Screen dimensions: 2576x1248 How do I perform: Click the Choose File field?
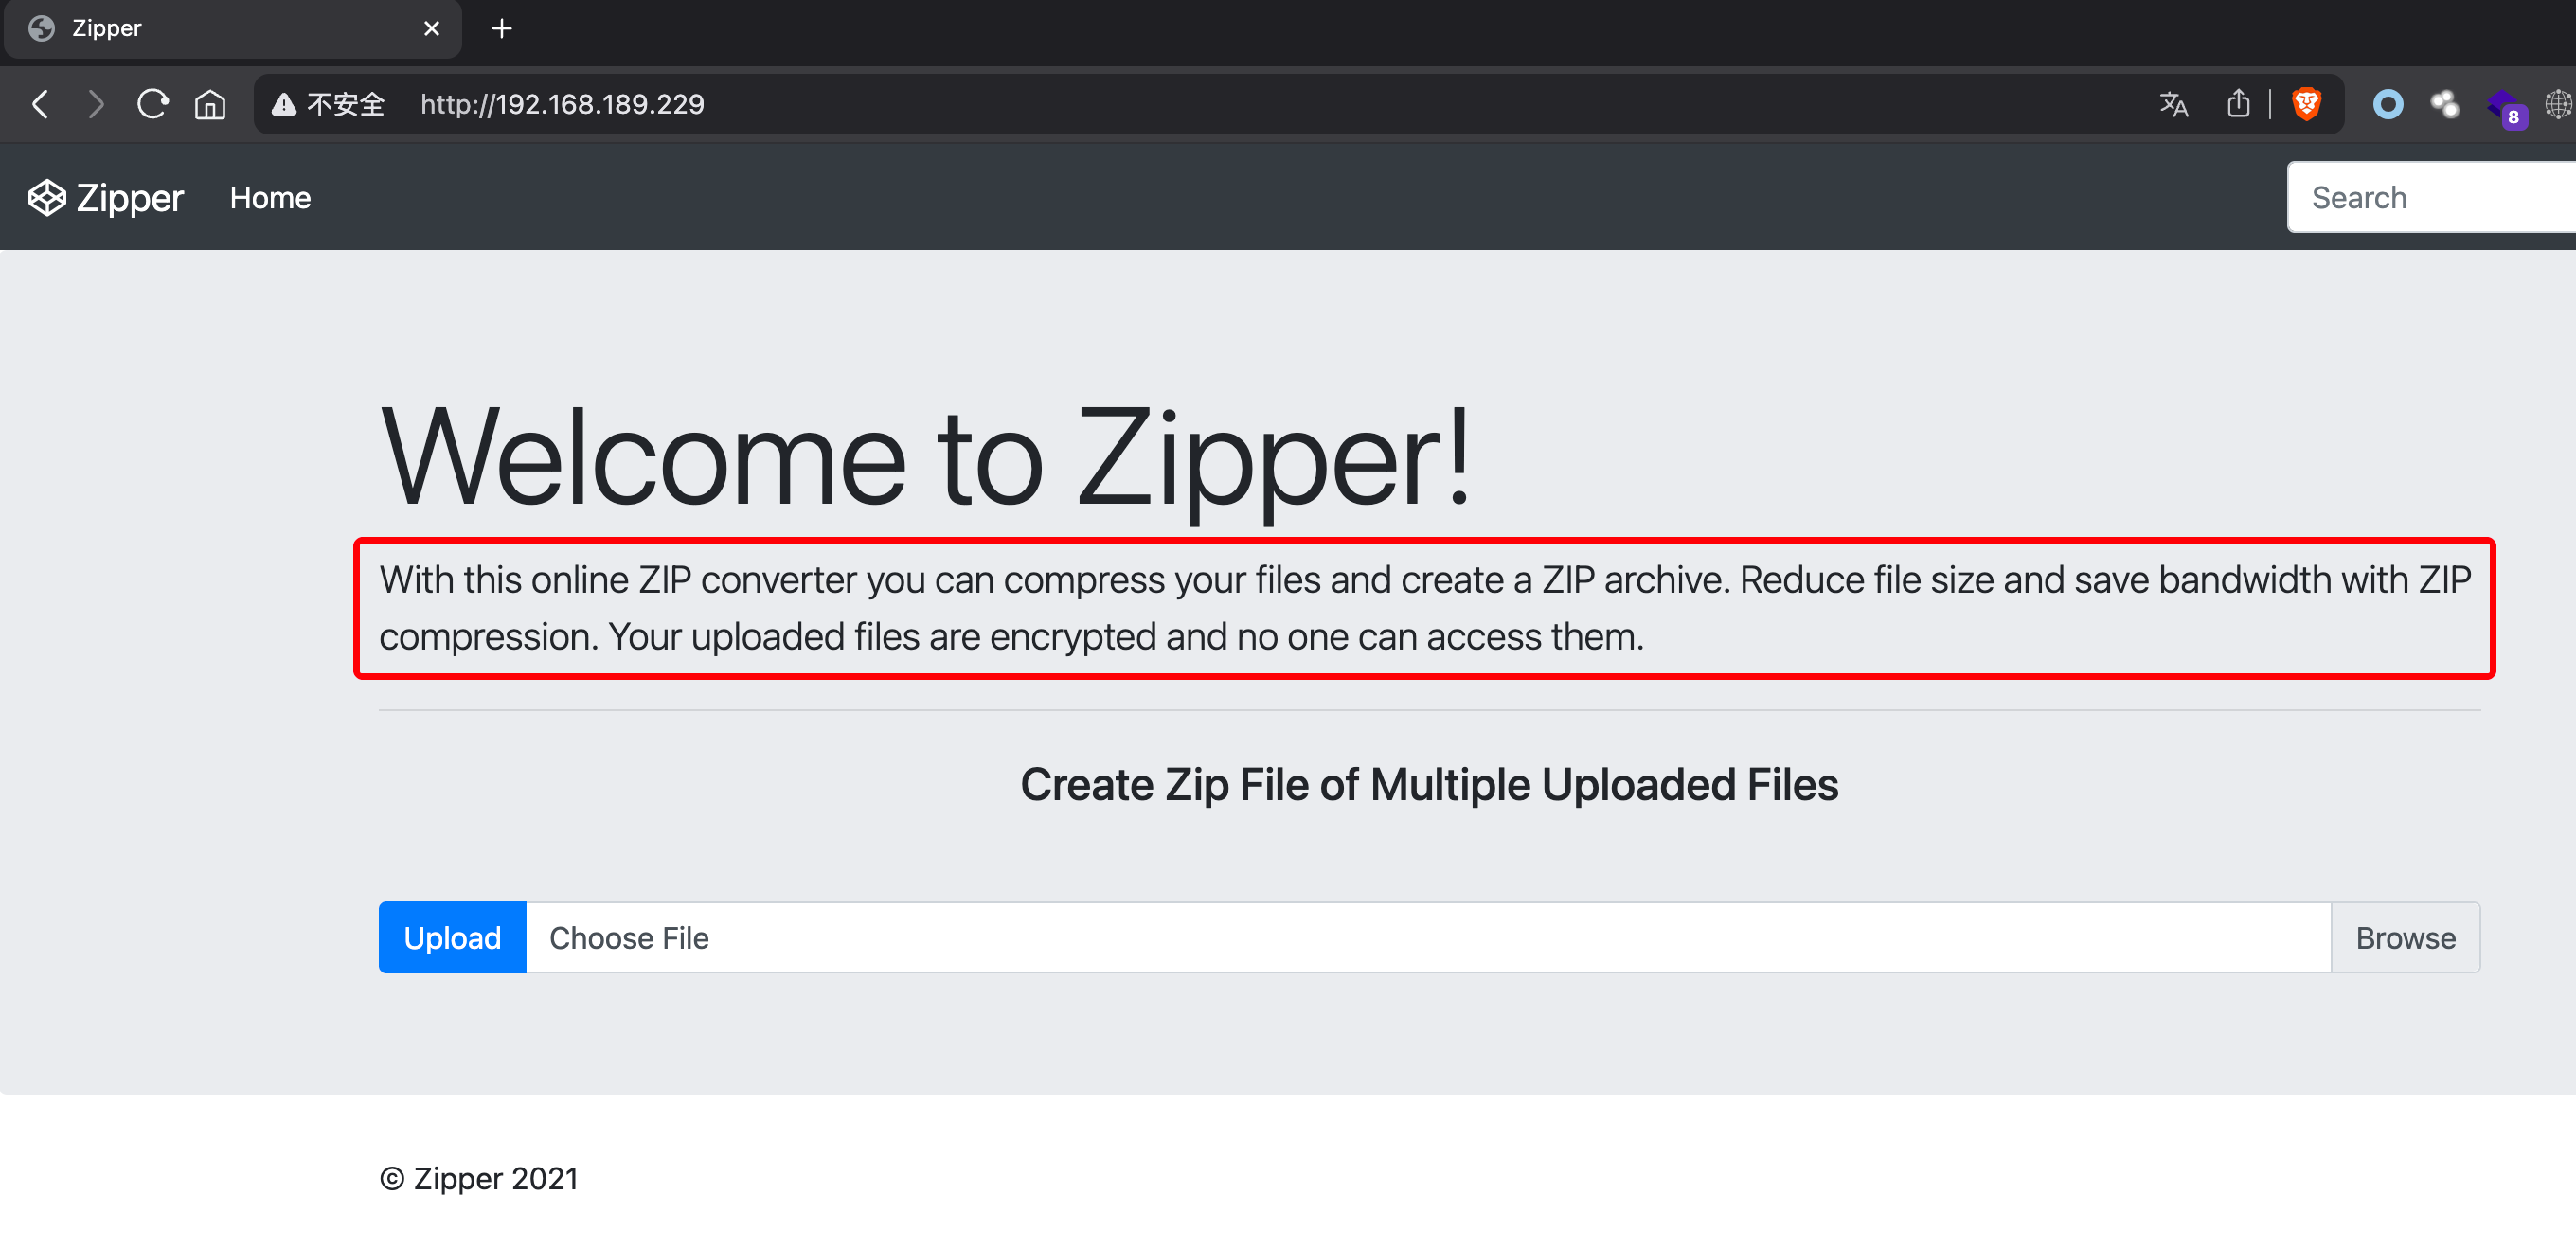pos(1426,937)
